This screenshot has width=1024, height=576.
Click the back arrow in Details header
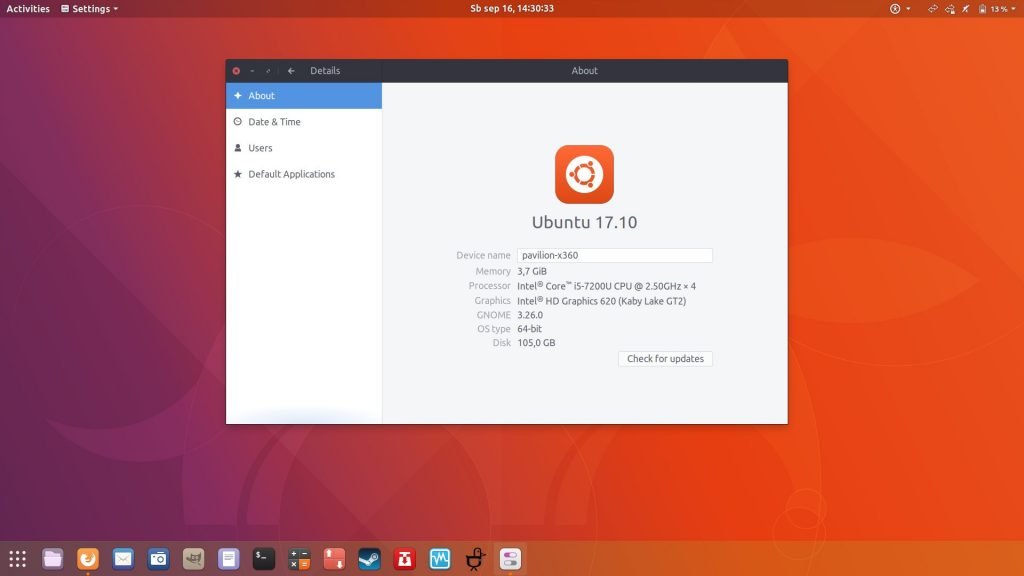(x=291, y=71)
